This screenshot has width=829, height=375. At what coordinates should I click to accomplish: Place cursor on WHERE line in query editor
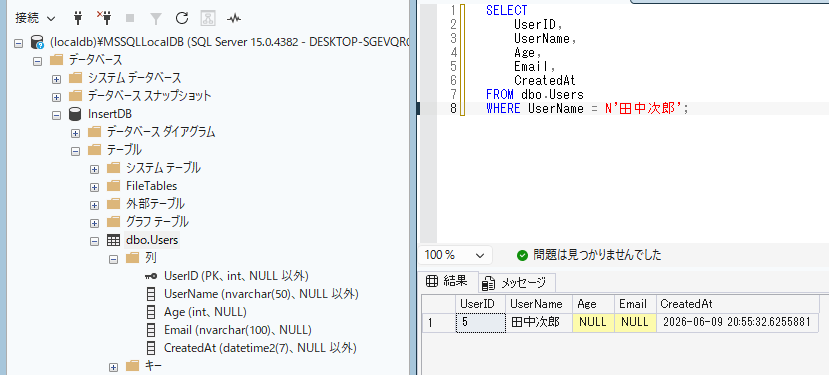pyautogui.click(x=588, y=108)
